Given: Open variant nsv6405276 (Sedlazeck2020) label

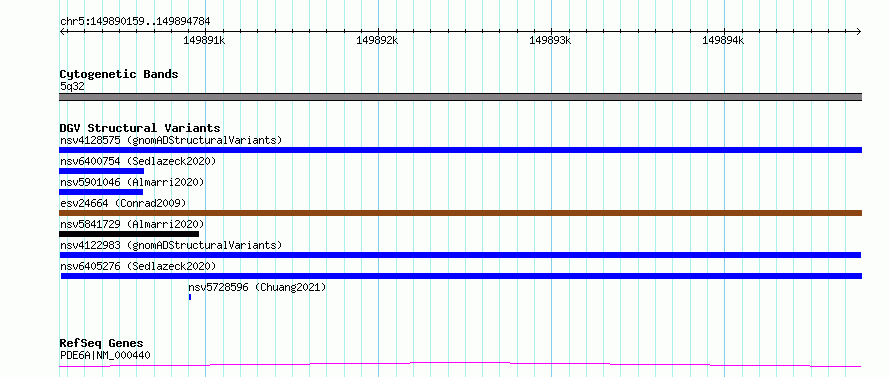Looking at the screenshot, I should (x=138, y=266).
